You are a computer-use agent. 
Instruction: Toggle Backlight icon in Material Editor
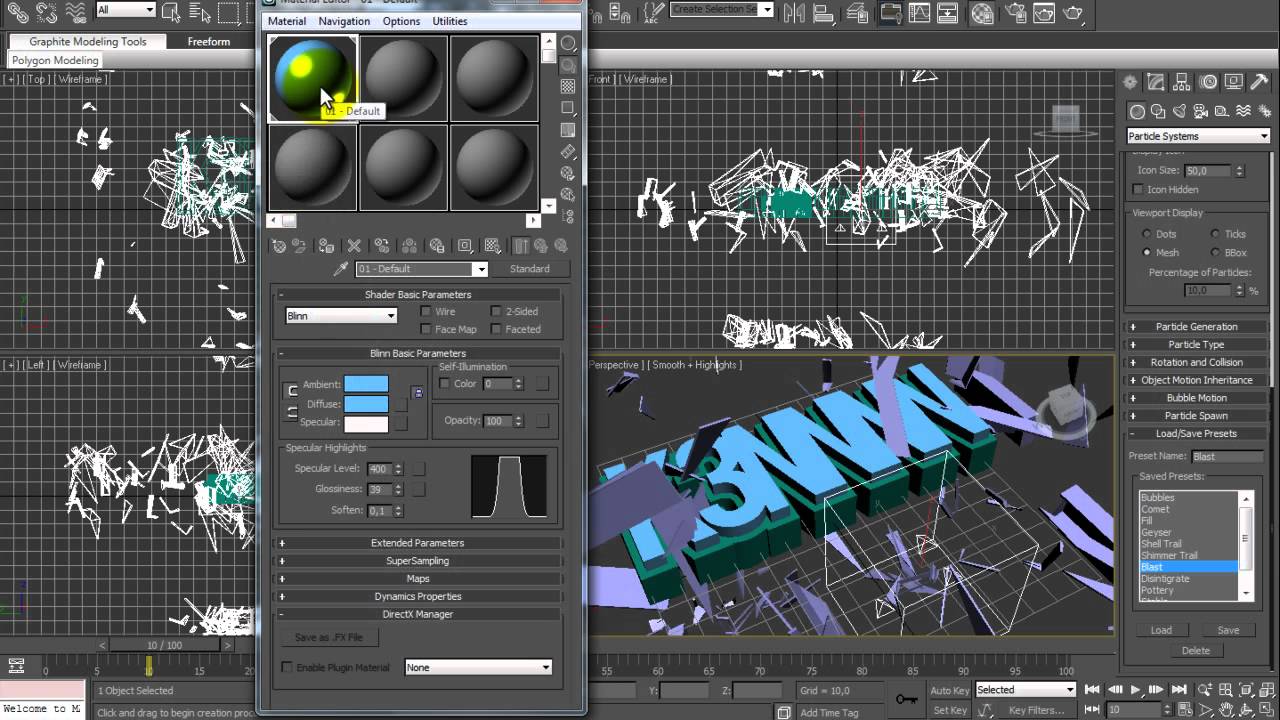click(x=568, y=66)
